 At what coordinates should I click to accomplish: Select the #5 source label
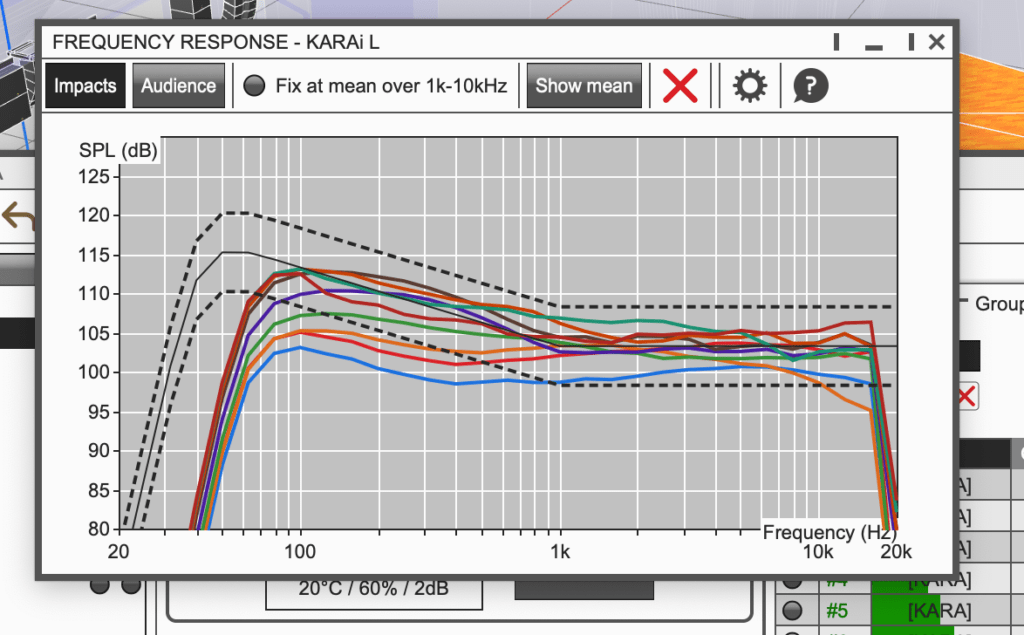pos(837,611)
